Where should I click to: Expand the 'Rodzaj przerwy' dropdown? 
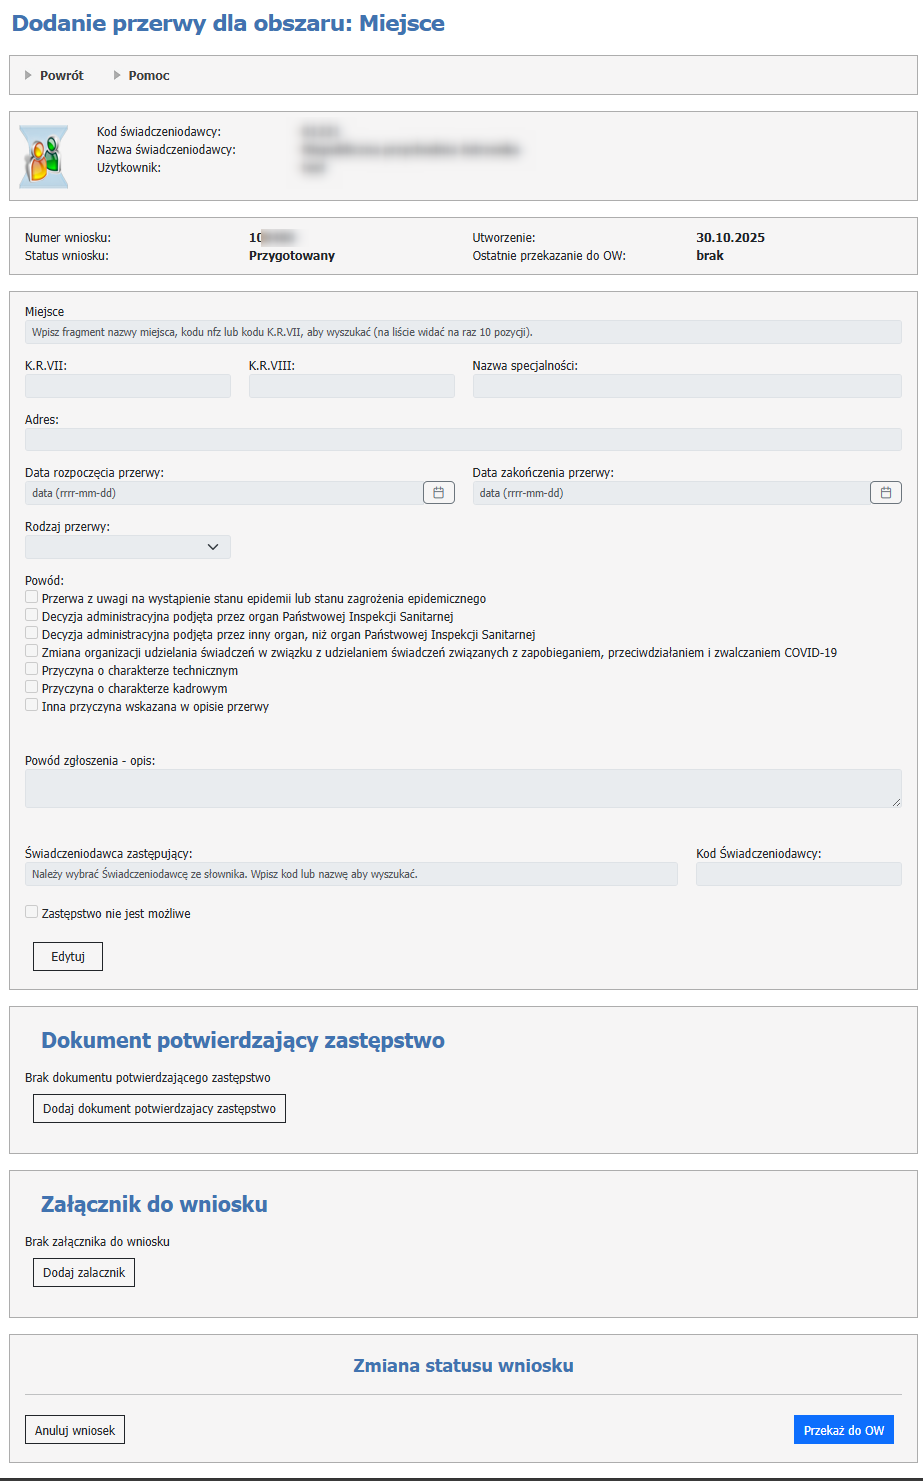(x=128, y=547)
